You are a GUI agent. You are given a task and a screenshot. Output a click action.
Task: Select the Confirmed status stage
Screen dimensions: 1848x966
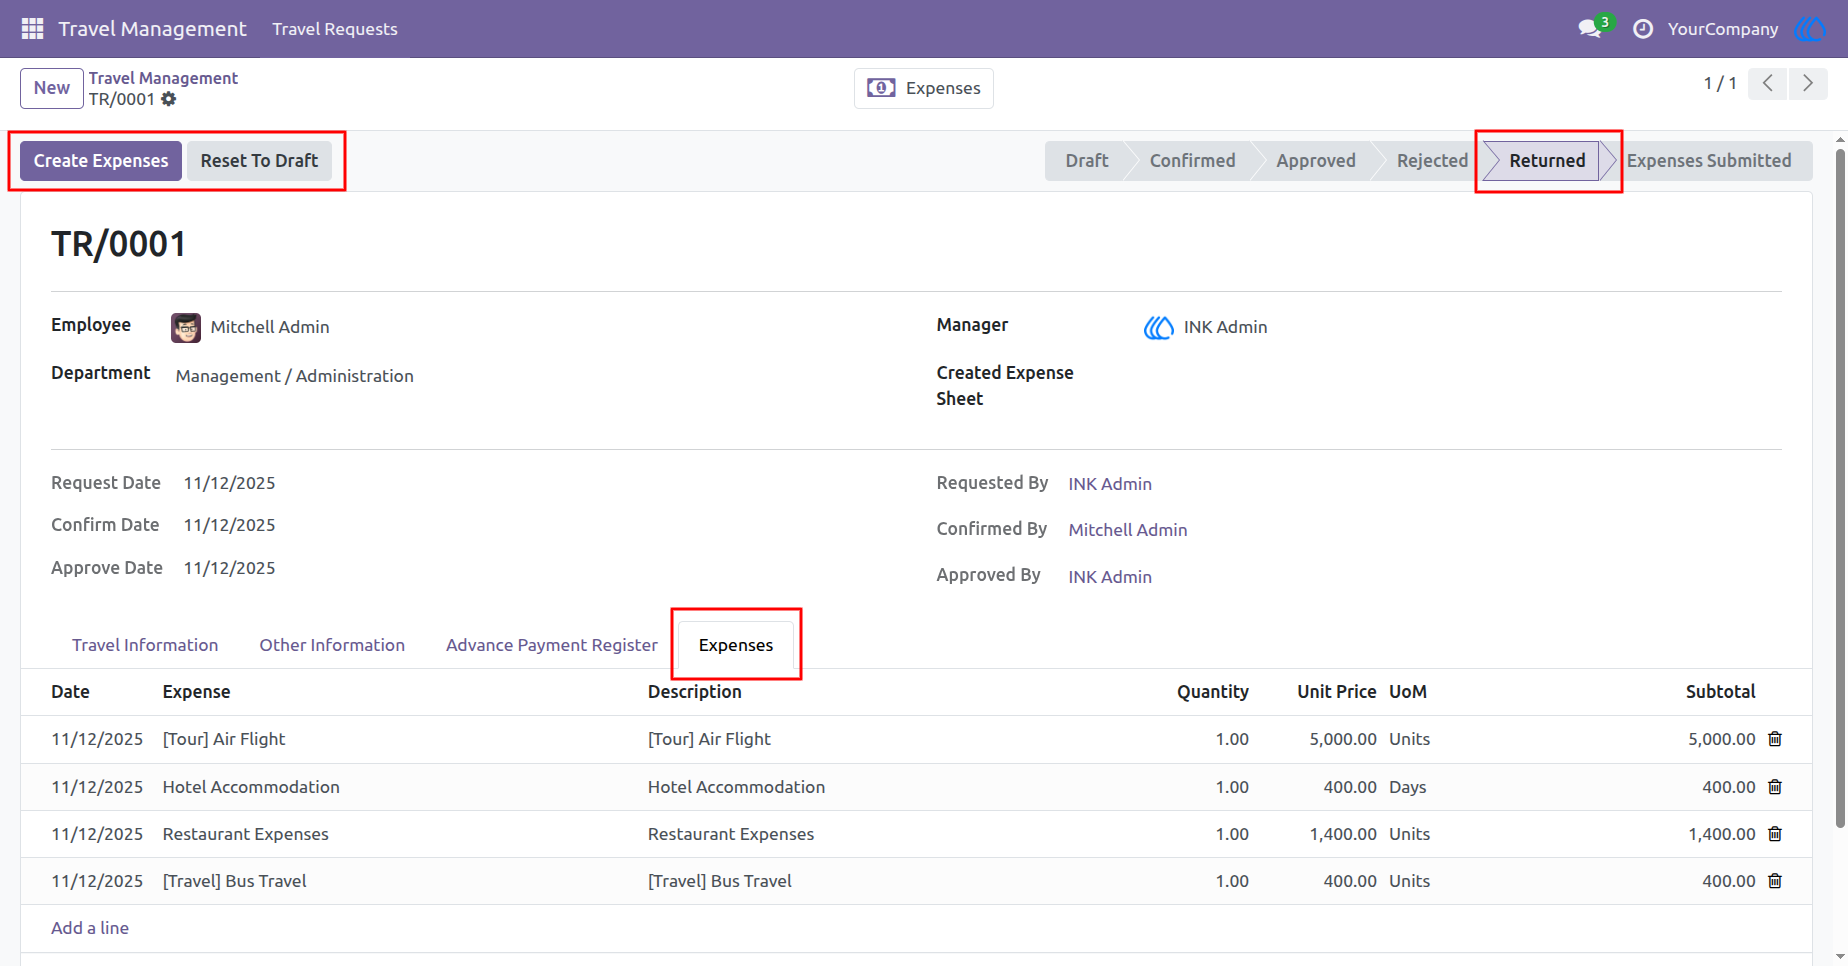coord(1192,161)
